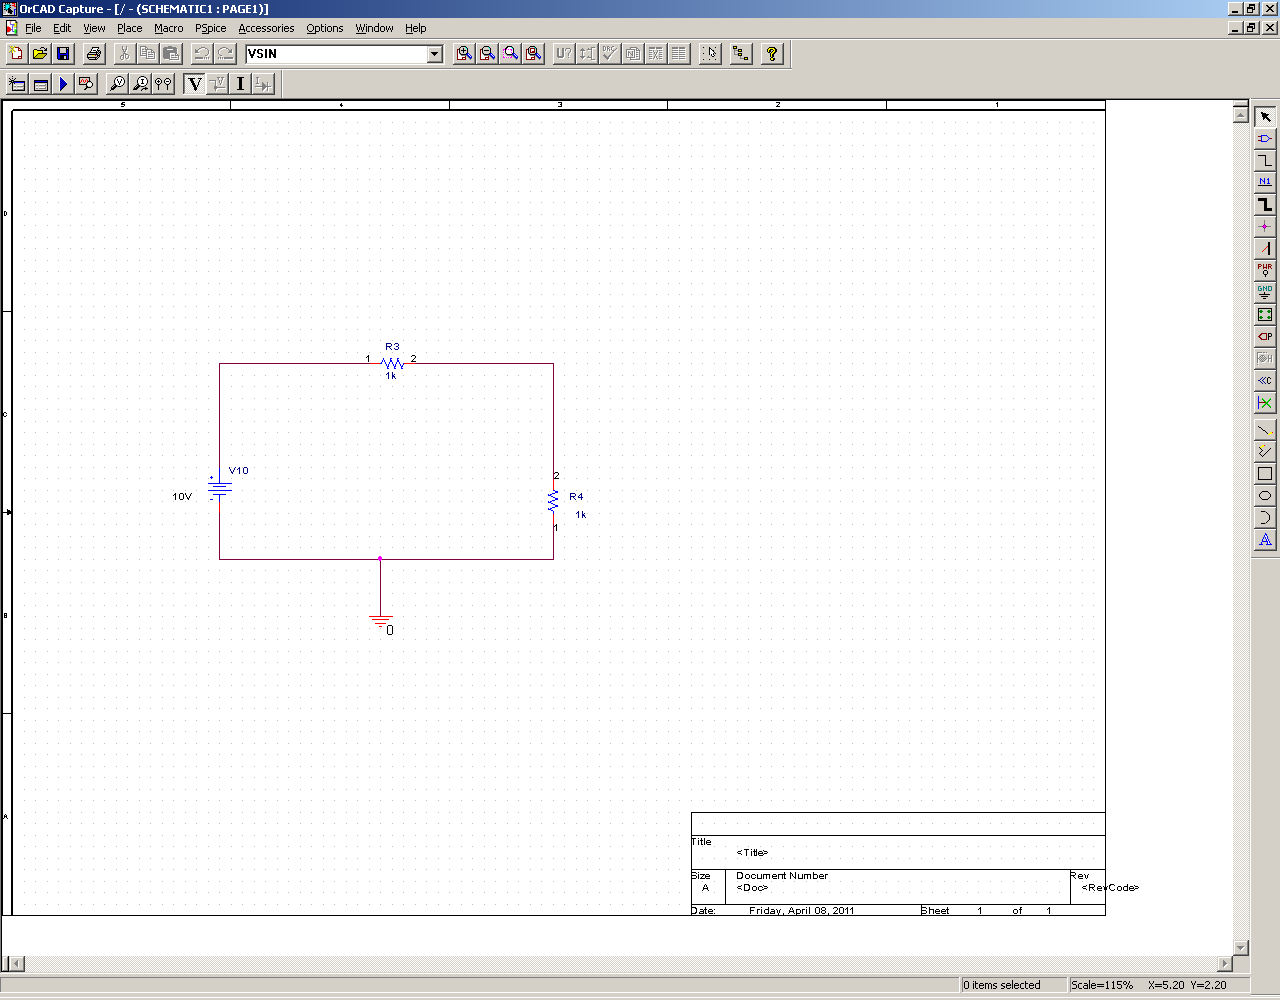Select the Place Arc tool
The height and width of the screenshot is (1000, 1280).
[1265, 518]
